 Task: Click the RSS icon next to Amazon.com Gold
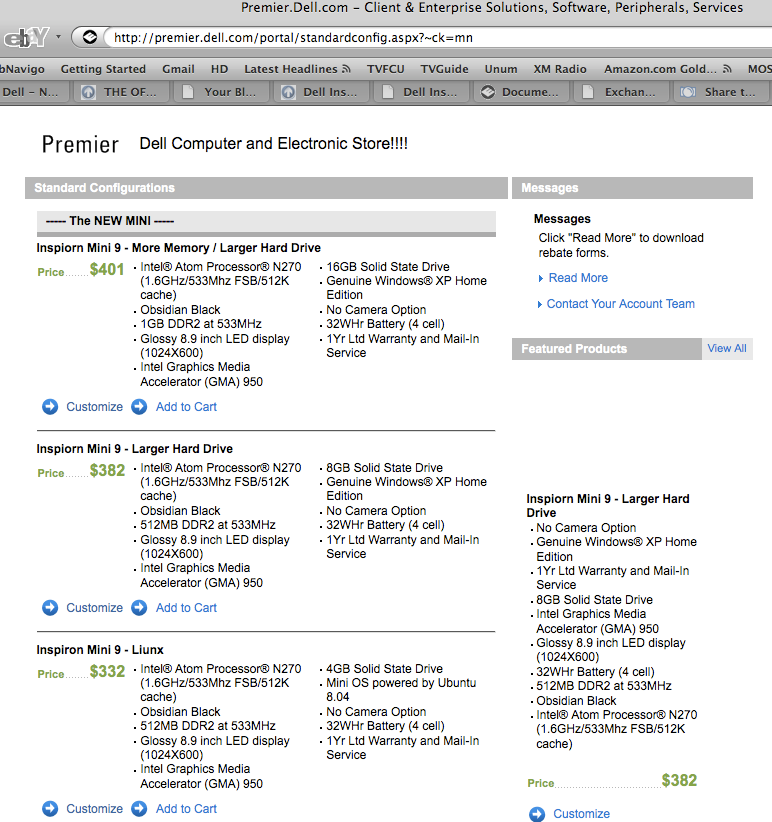727,69
